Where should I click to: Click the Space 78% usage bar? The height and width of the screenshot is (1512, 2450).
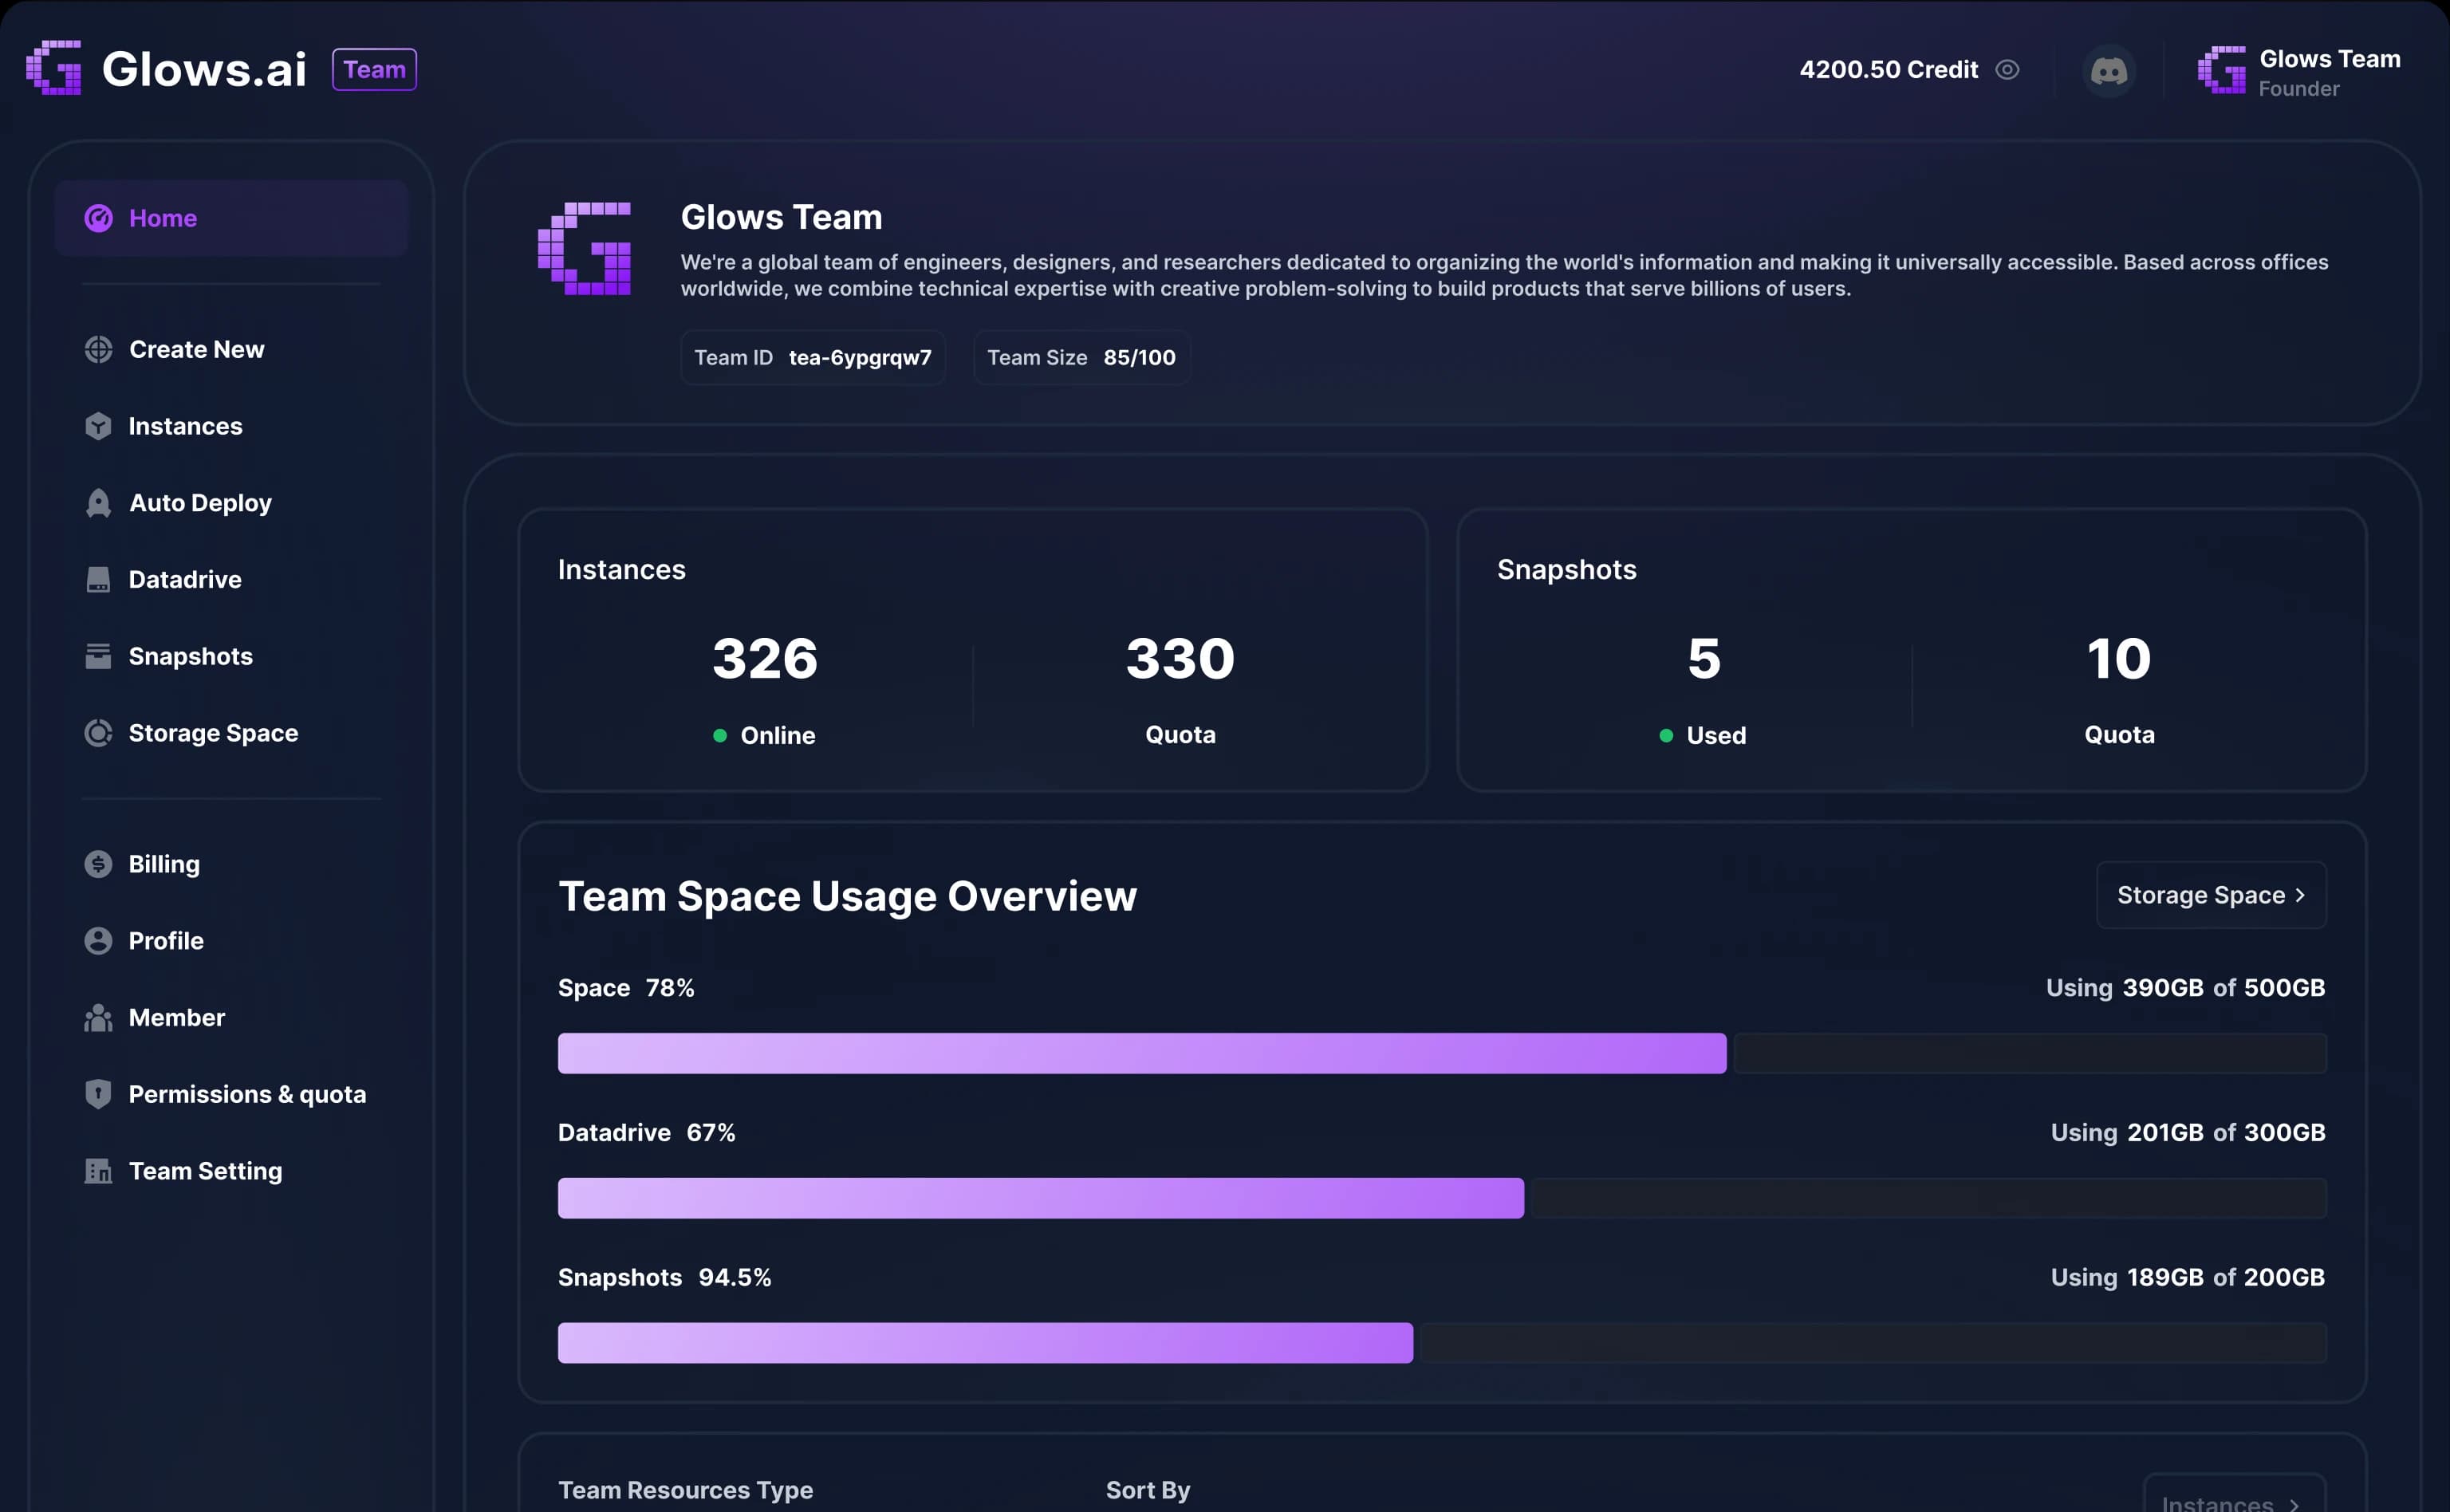1442,1053
